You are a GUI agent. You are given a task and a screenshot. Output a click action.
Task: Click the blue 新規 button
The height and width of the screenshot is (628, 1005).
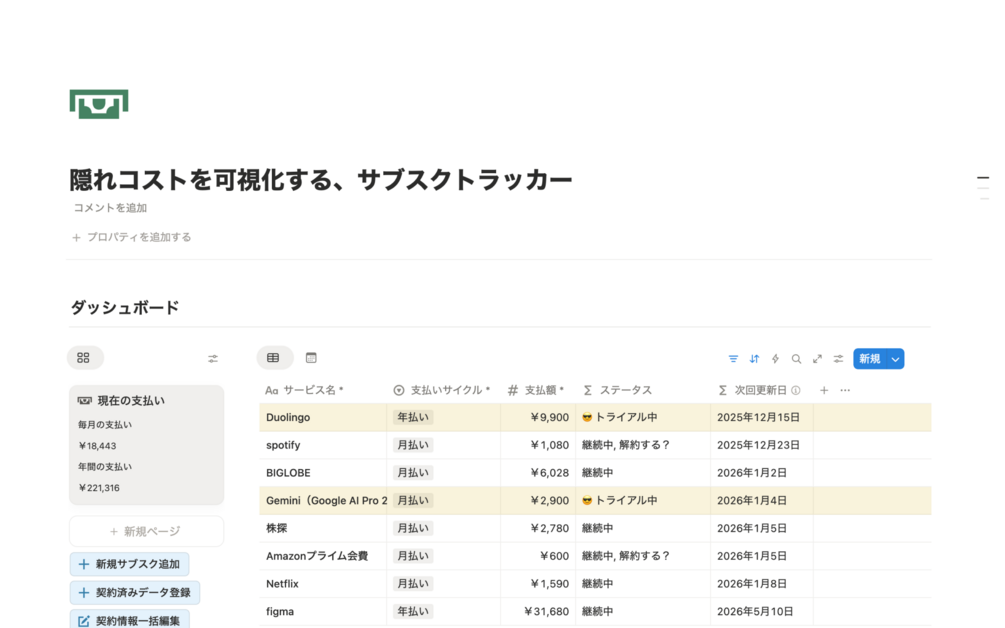click(870, 359)
